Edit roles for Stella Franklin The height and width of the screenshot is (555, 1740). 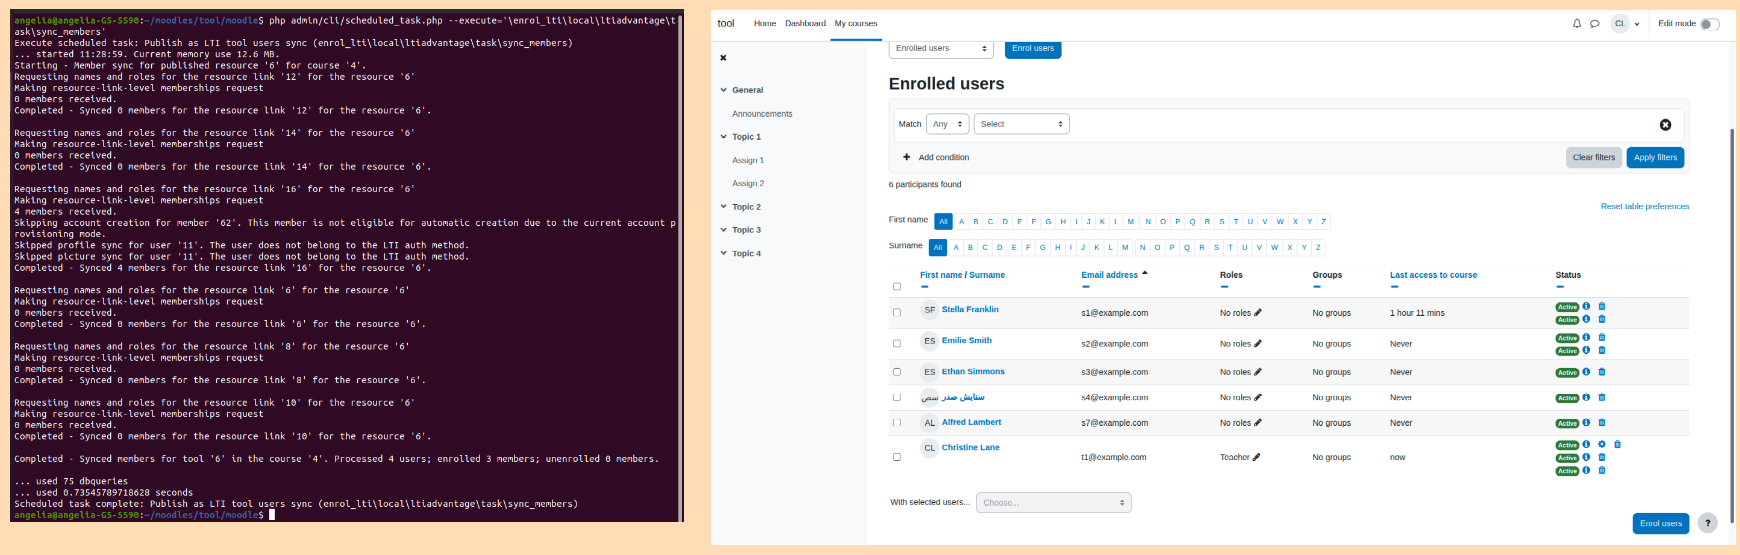click(x=1257, y=313)
